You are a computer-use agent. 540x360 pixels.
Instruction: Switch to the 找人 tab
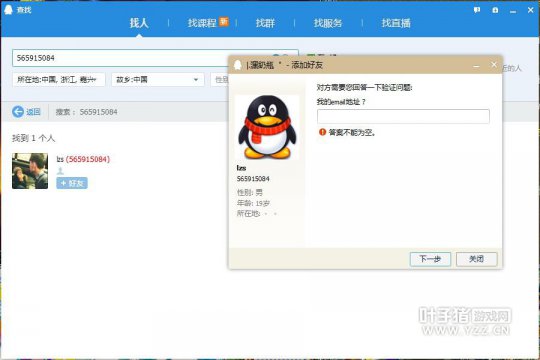click(x=139, y=23)
